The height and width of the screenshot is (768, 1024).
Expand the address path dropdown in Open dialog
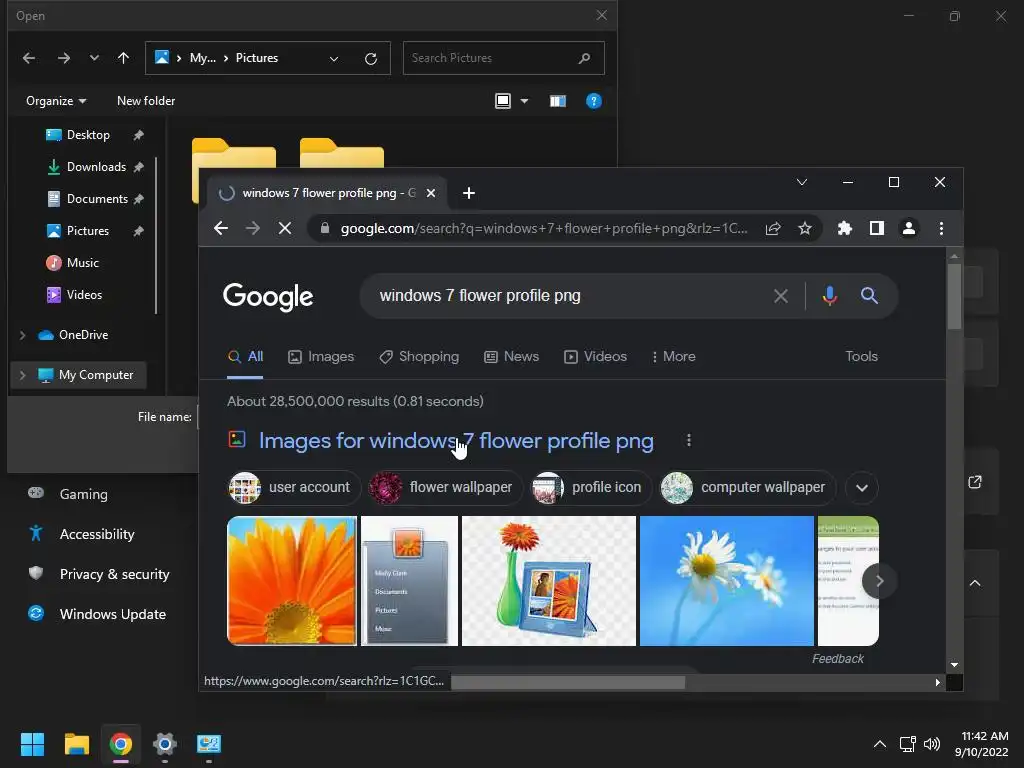[334, 59]
